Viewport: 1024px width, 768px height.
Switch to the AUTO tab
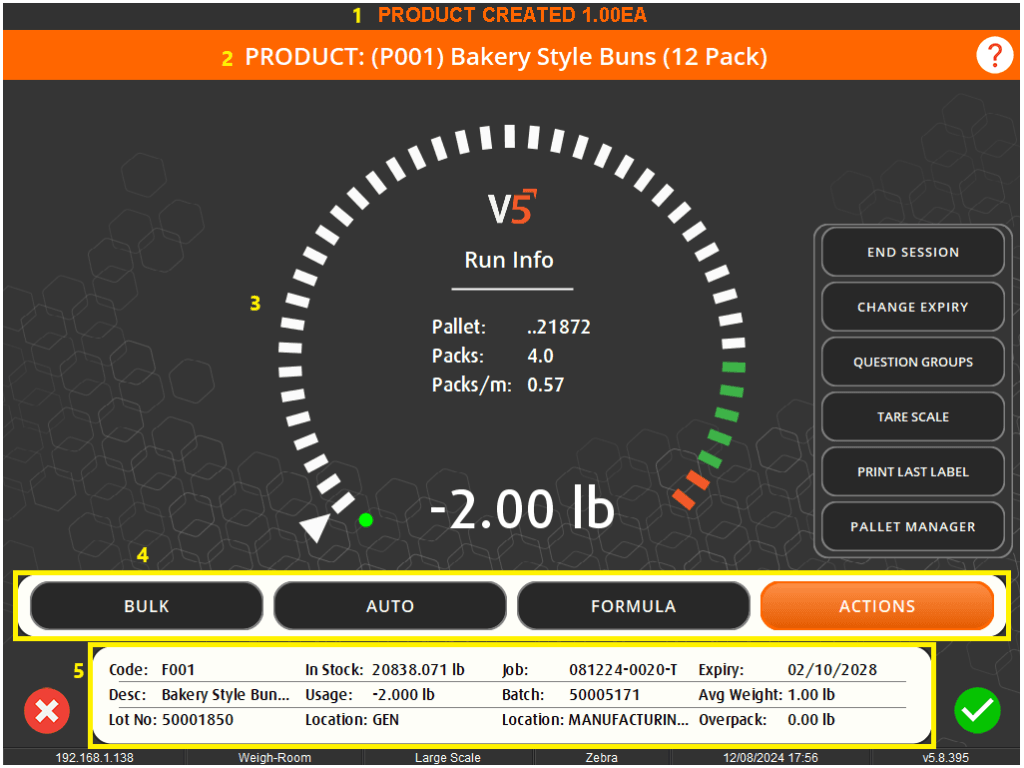pos(389,605)
